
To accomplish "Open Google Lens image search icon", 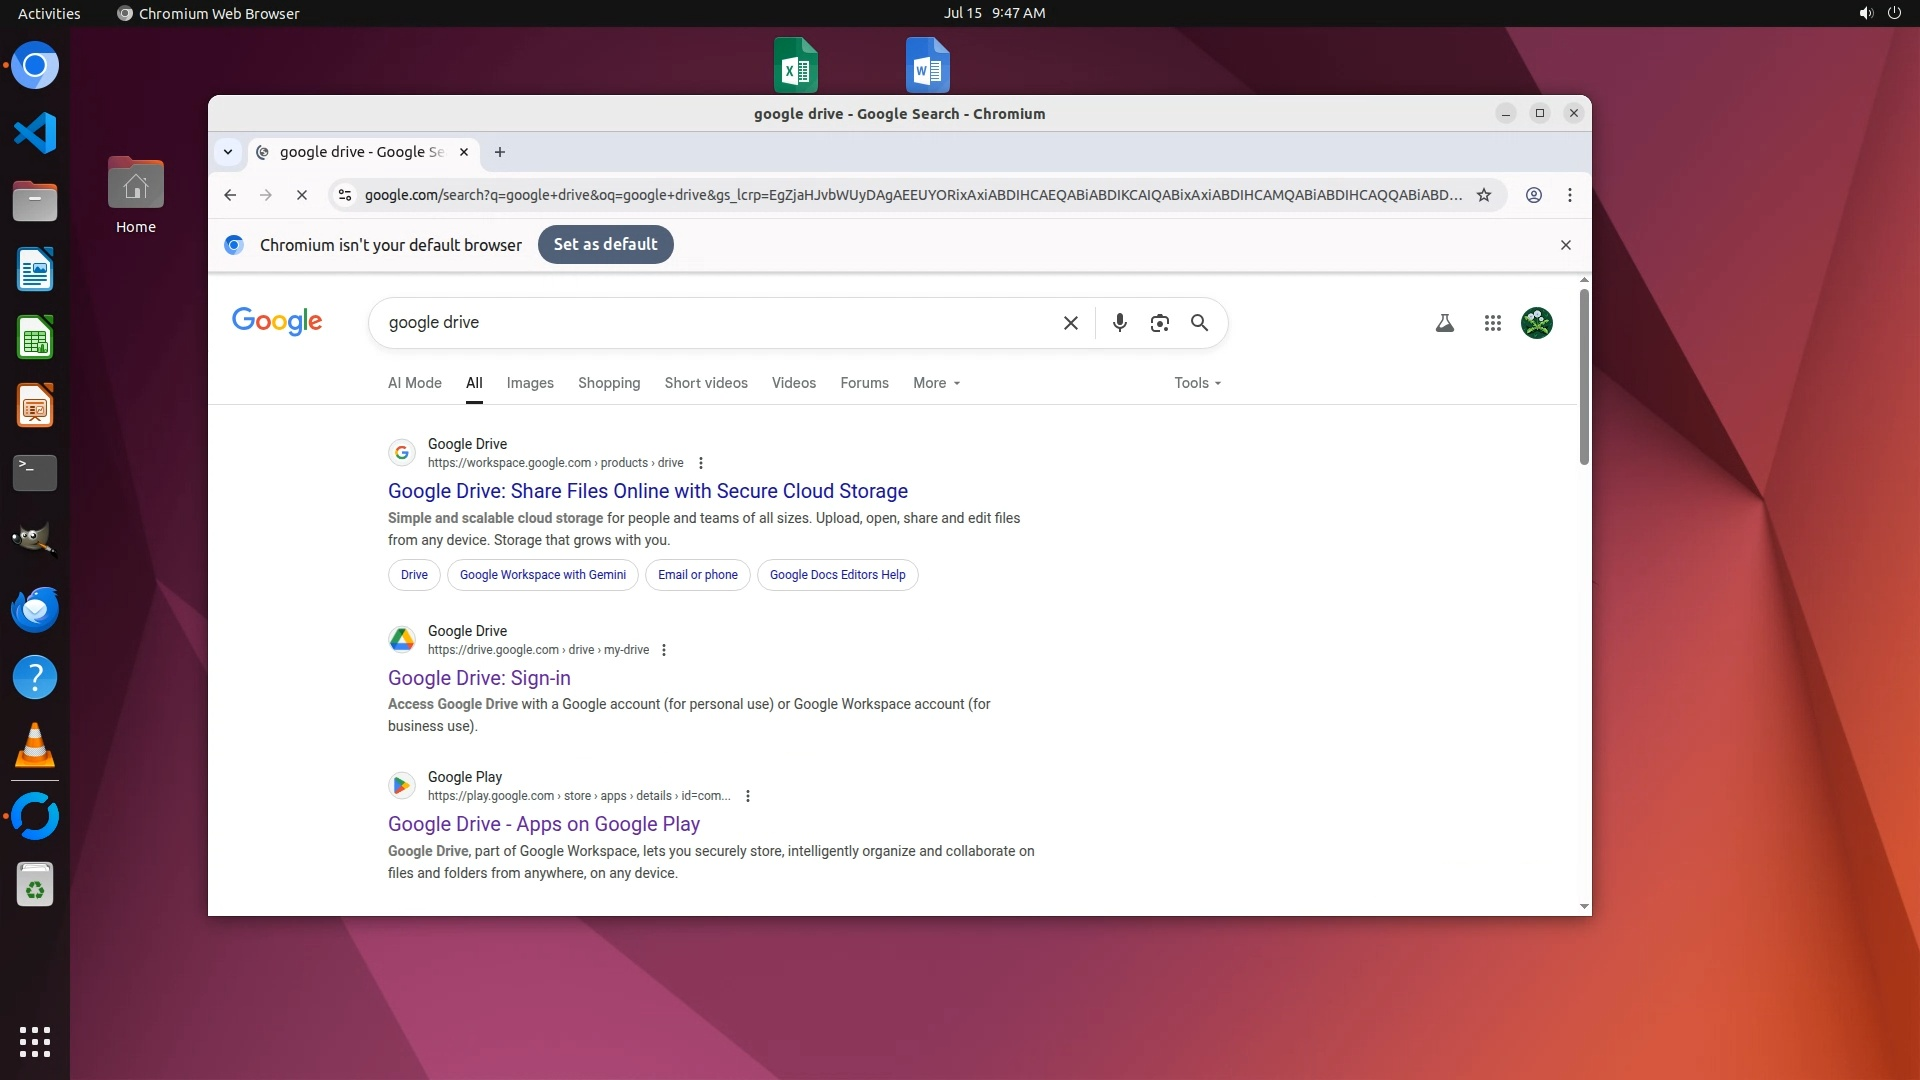I will coord(1159,323).
